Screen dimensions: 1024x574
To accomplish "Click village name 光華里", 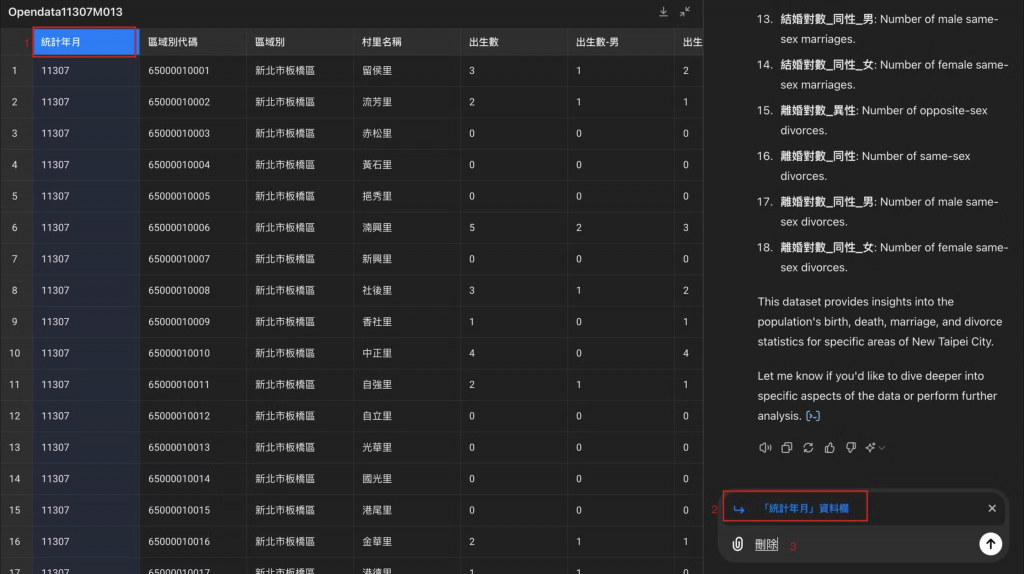I will [377, 447].
